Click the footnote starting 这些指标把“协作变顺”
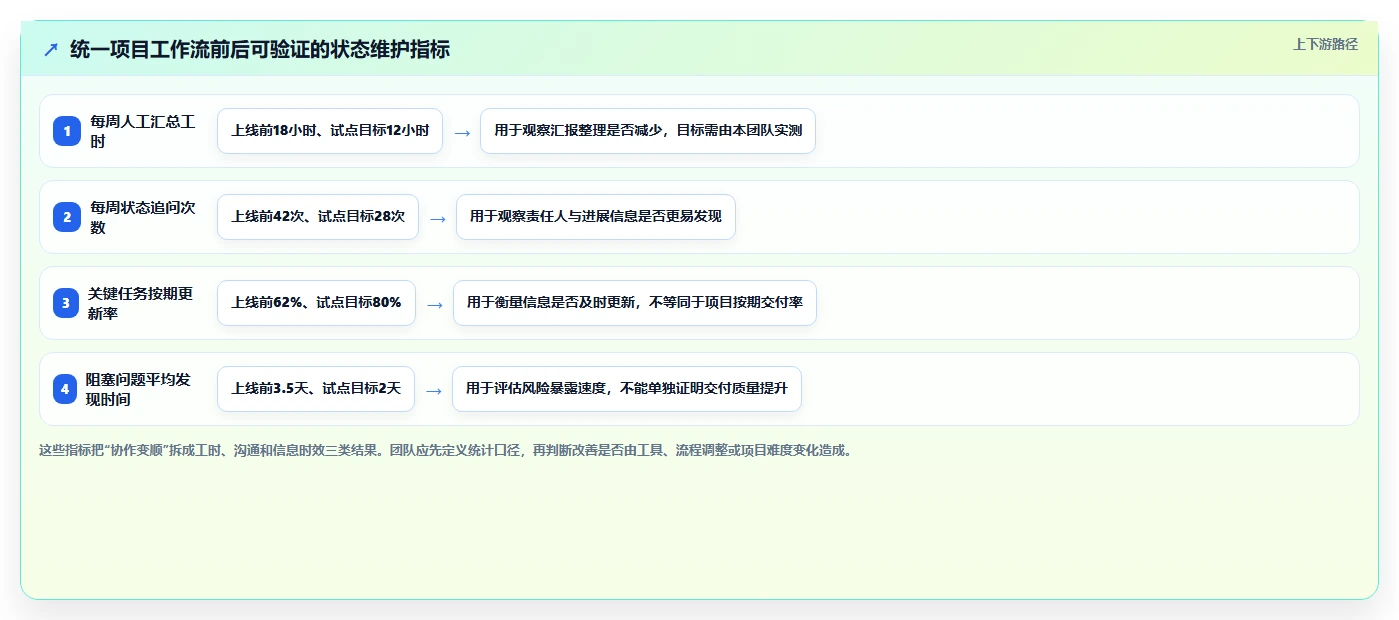1399x620 pixels. coord(446,450)
